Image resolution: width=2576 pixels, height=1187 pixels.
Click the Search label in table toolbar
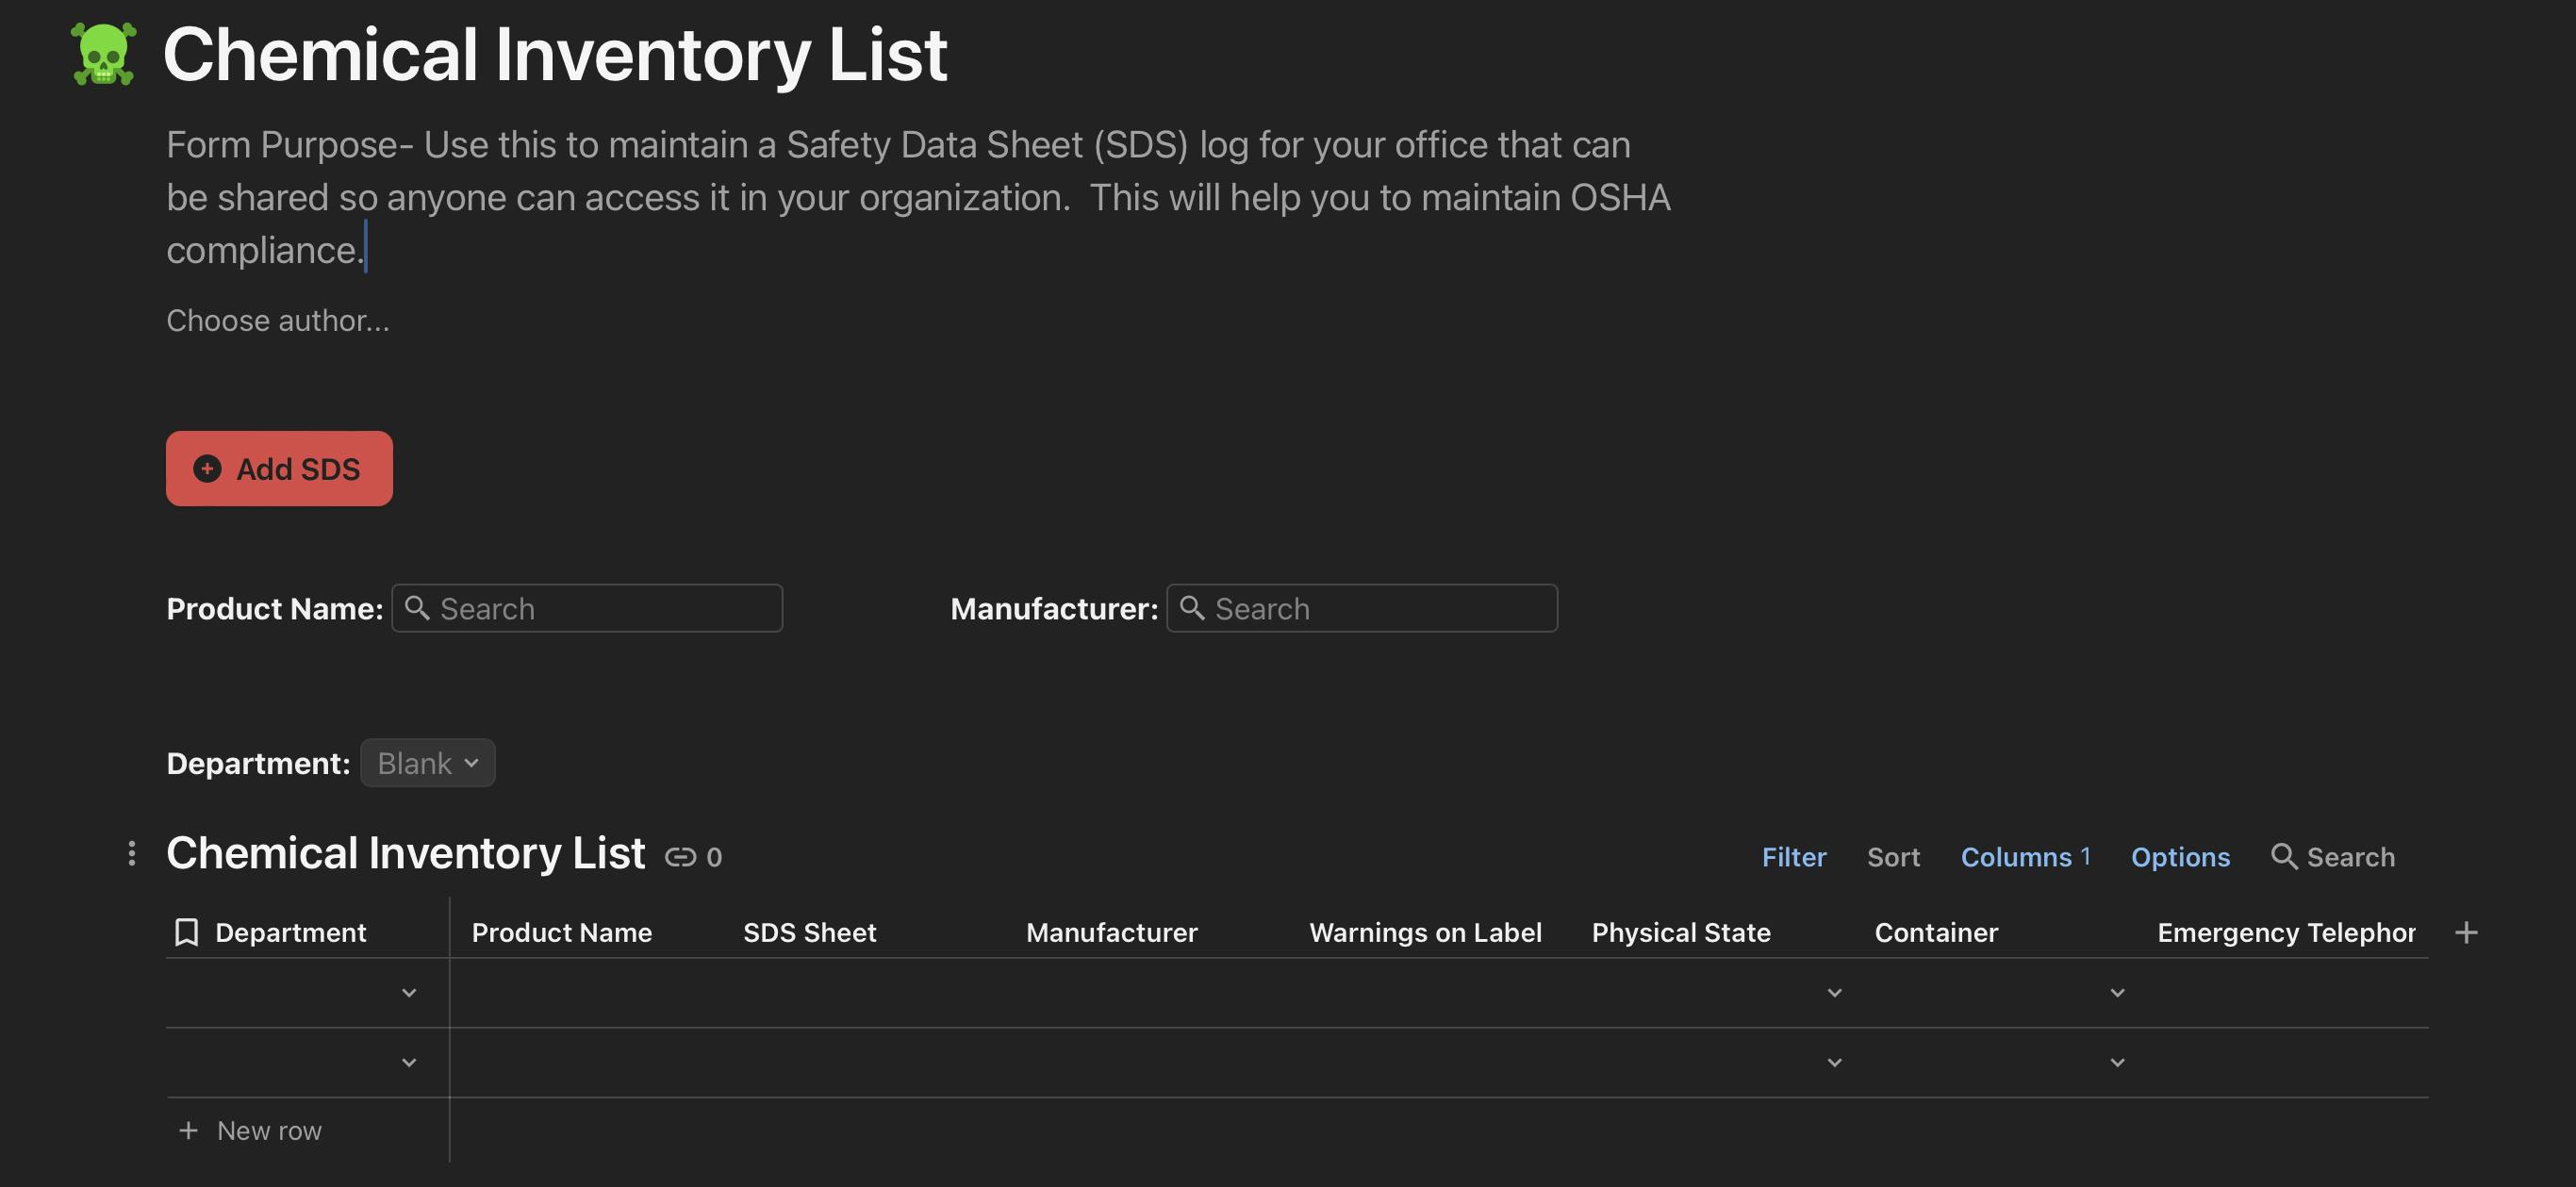(2350, 857)
